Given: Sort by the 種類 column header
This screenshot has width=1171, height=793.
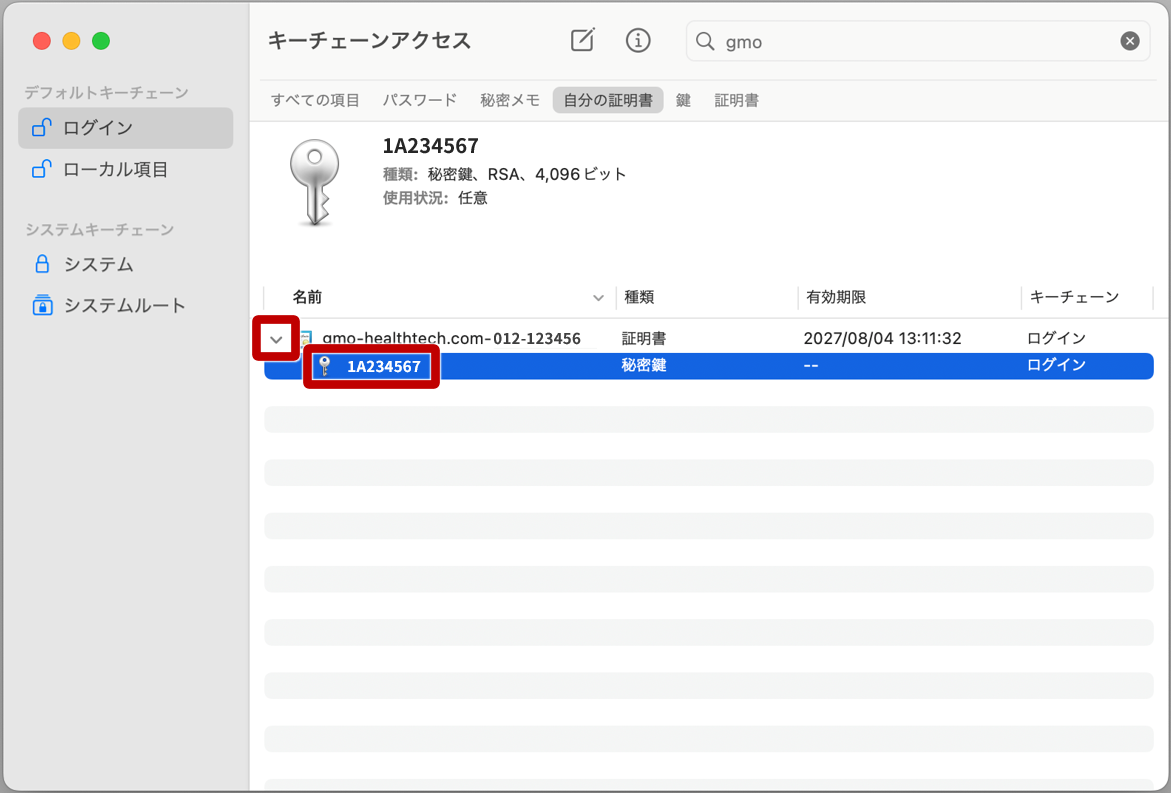Looking at the screenshot, I should (639, 297).
